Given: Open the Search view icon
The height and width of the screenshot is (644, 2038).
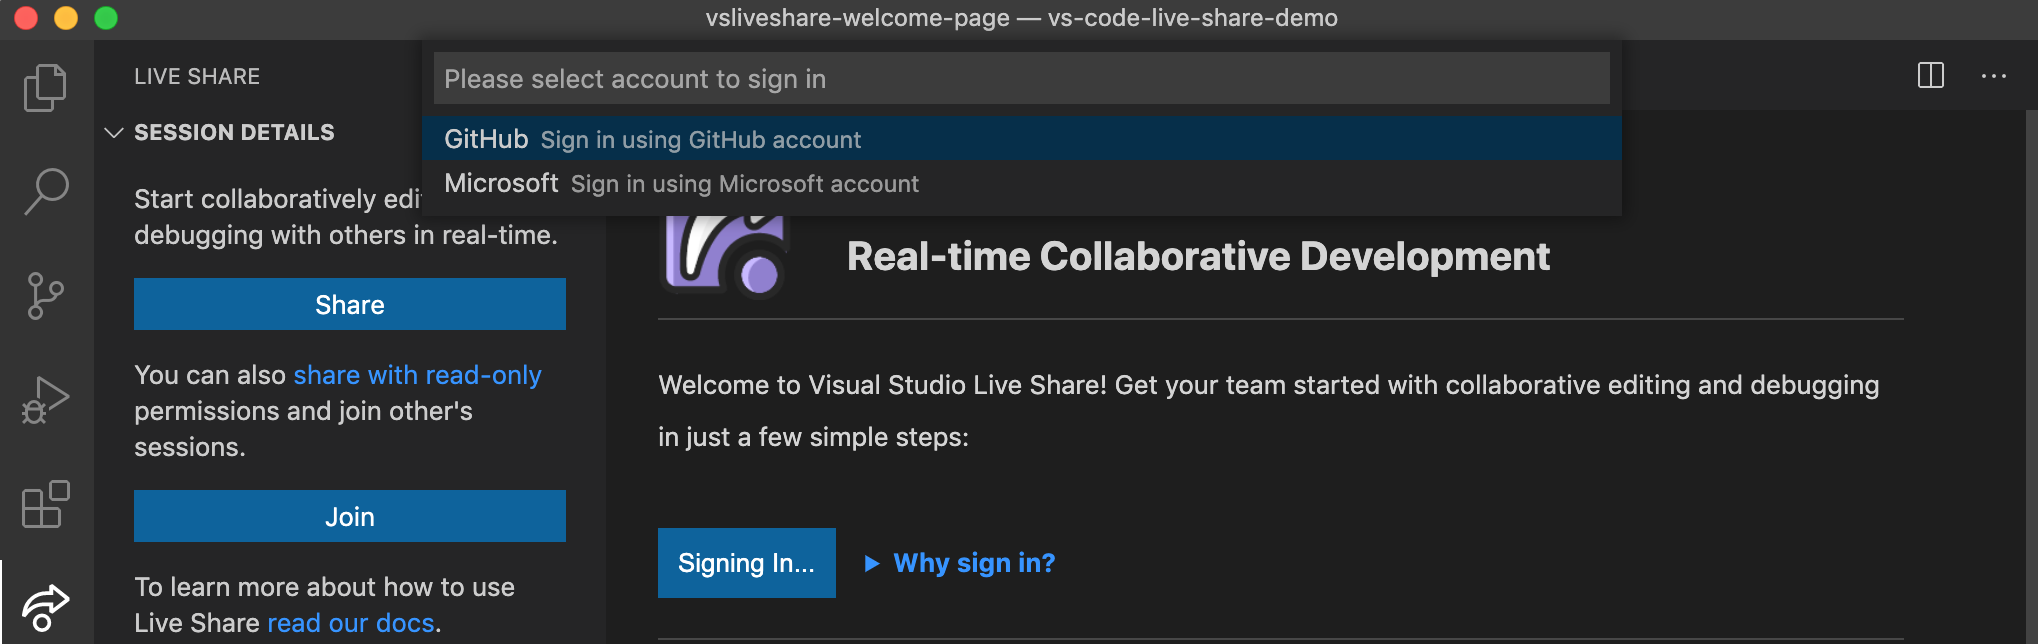Looking at the screenshot, I should point(45,191).
